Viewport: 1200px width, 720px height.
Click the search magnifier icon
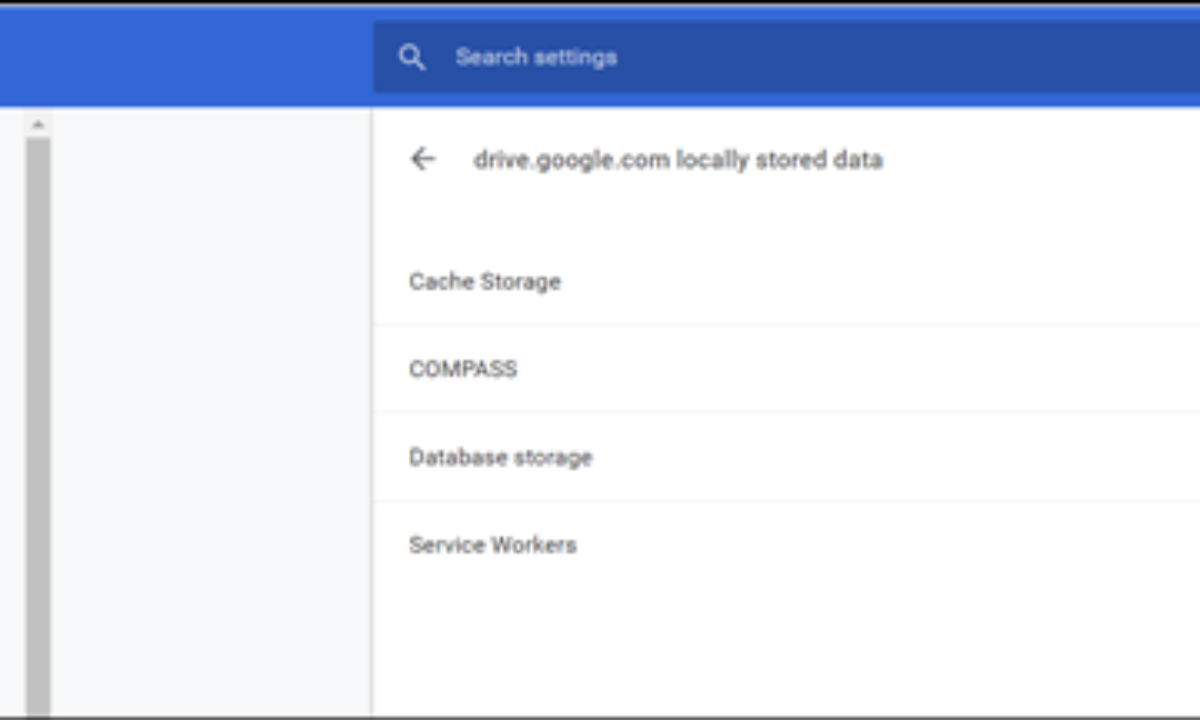[412, 57]
